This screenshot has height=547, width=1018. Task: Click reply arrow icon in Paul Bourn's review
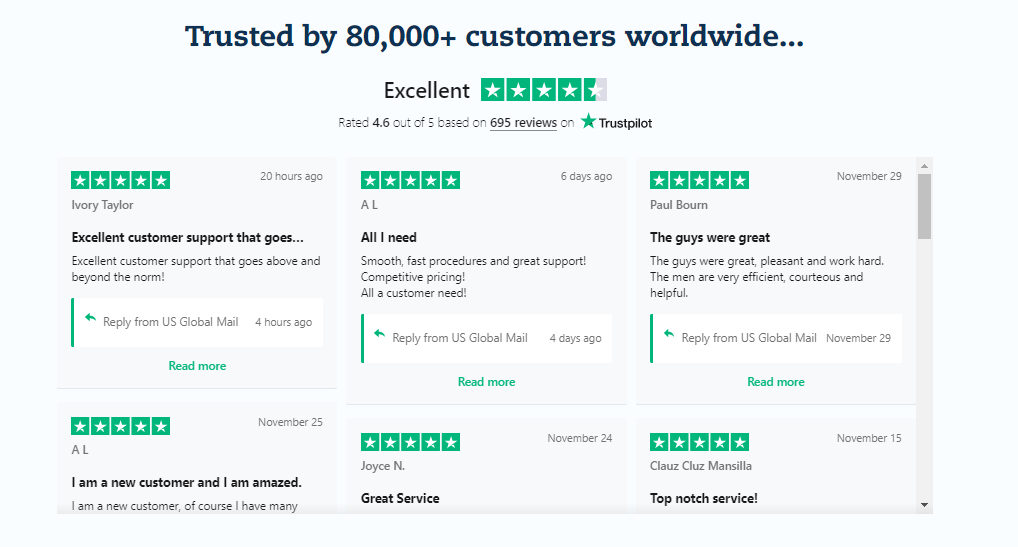point(669,334)
